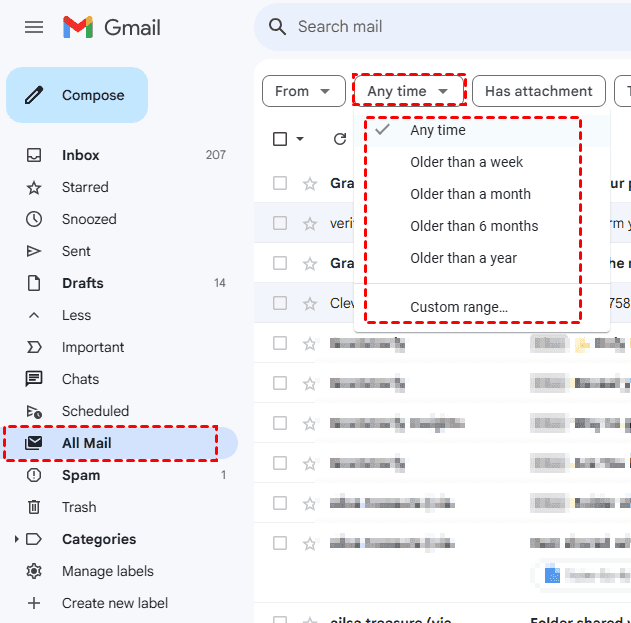Image resolution: width=631 pixels, height=623 pixels.
Task: Click the Drafts page icon
Action: (x=34, y=283)
